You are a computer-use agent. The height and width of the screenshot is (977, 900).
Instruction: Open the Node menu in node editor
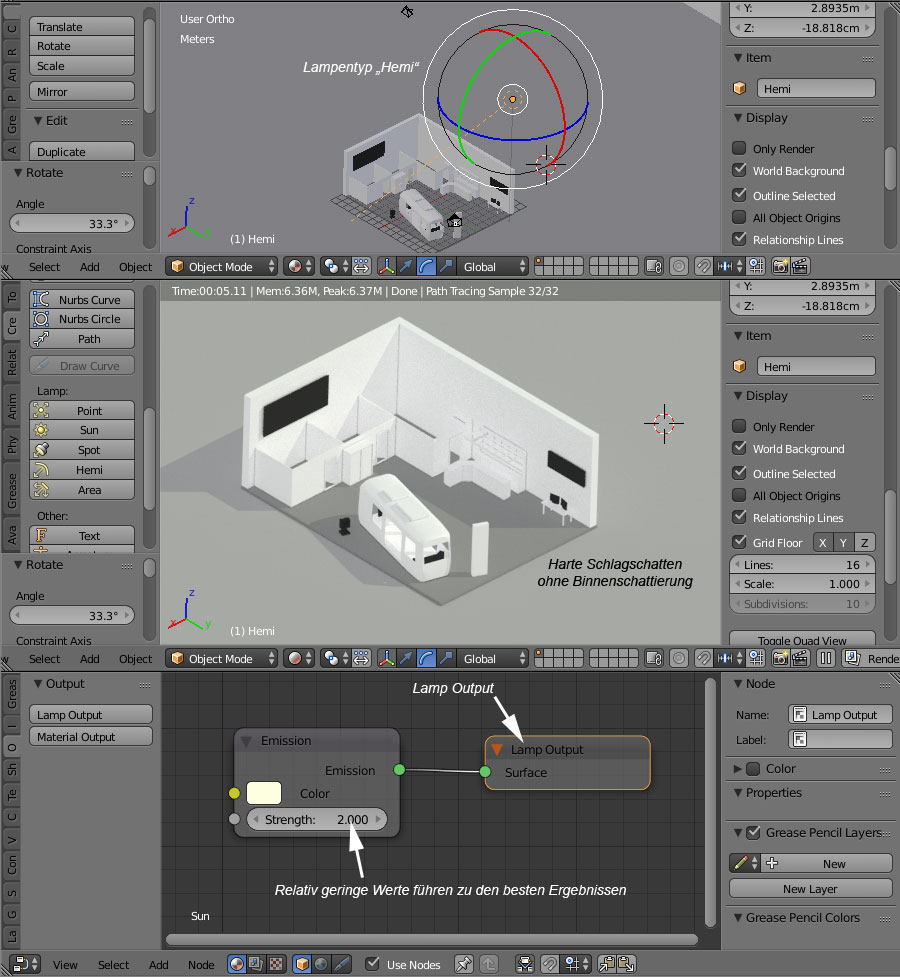click(201, 965)
